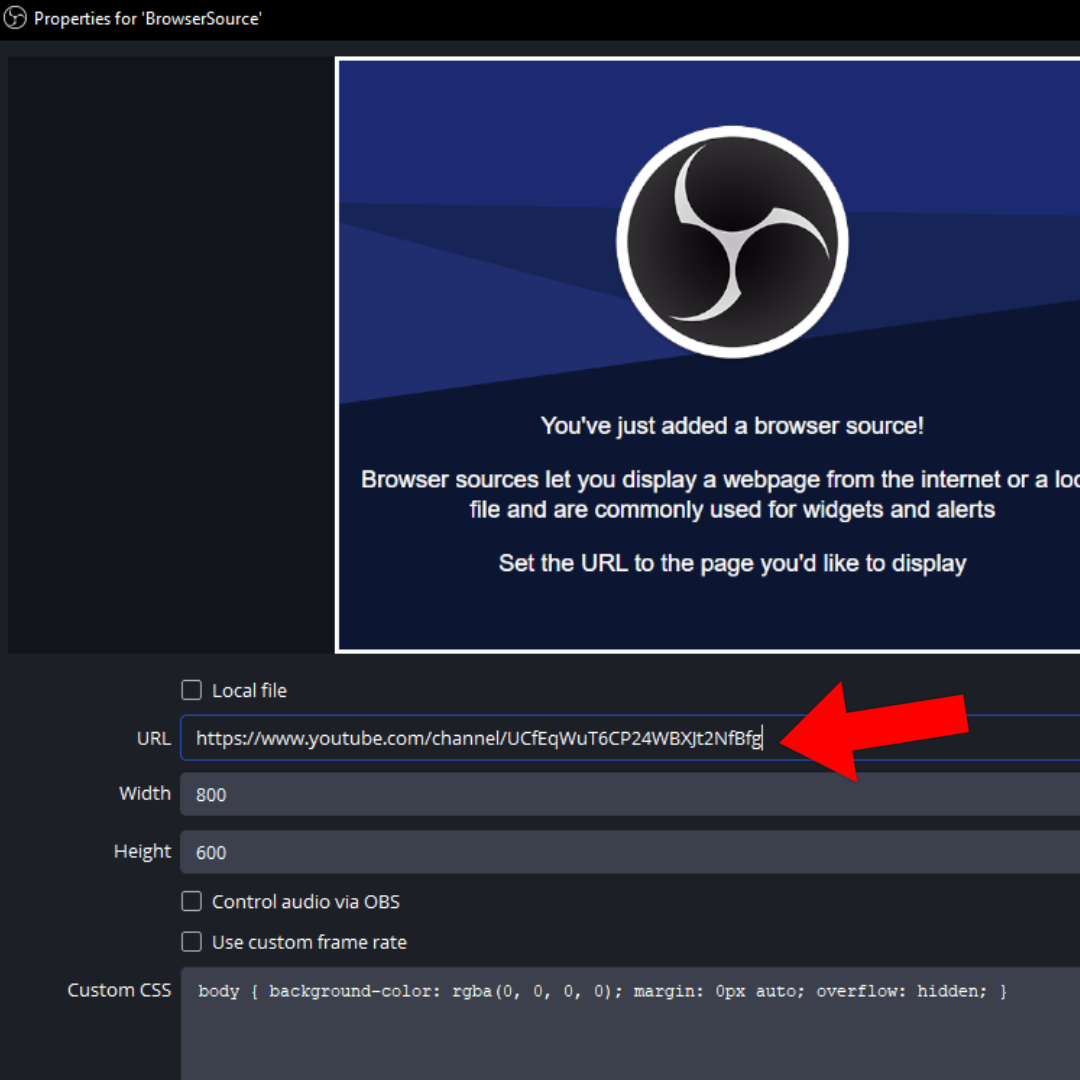
Task: Enable the Local file checkbox
Action: [x=191, y=690]
